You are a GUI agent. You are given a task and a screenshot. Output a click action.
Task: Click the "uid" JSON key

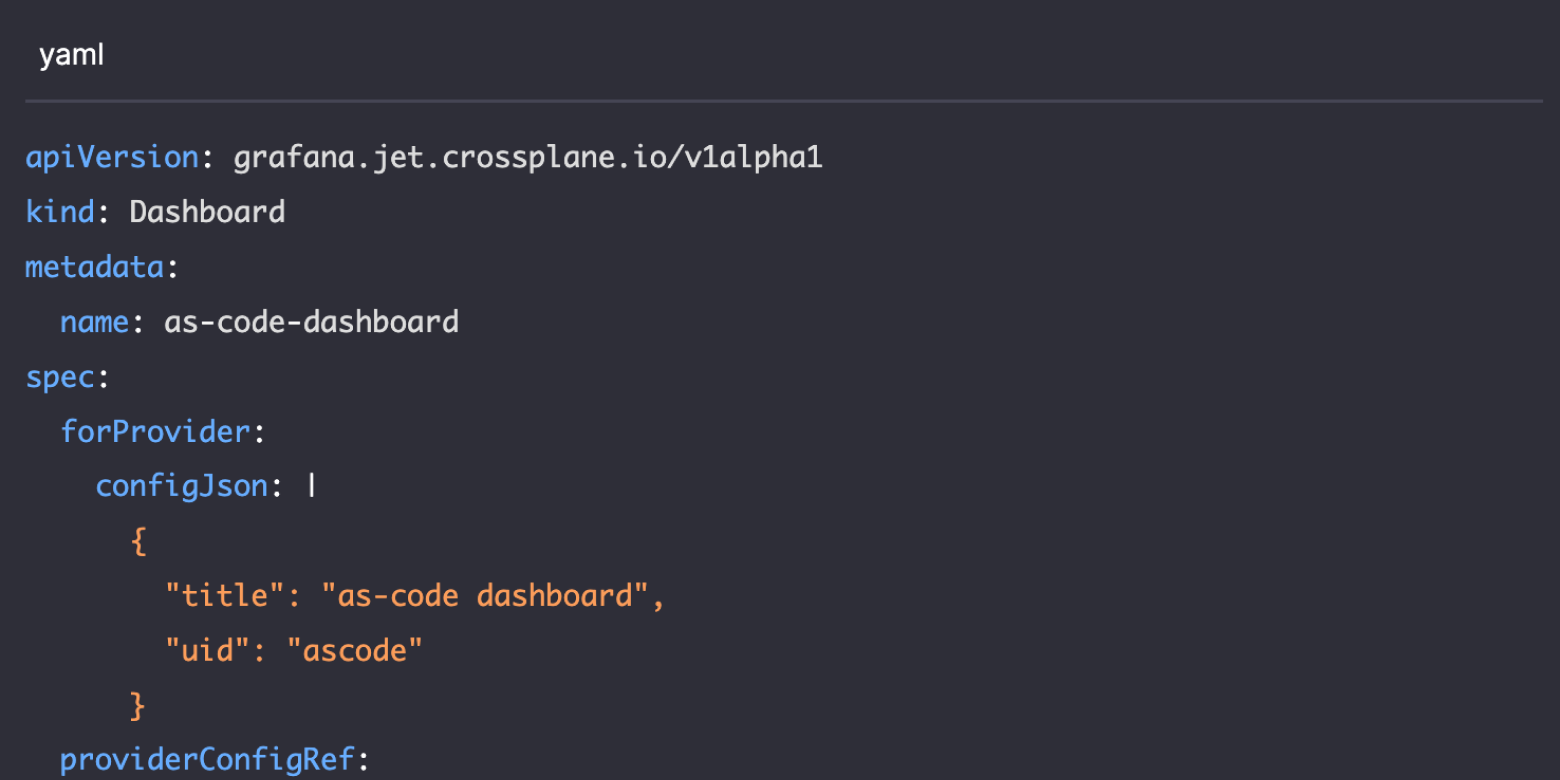[x=208, y=652]
